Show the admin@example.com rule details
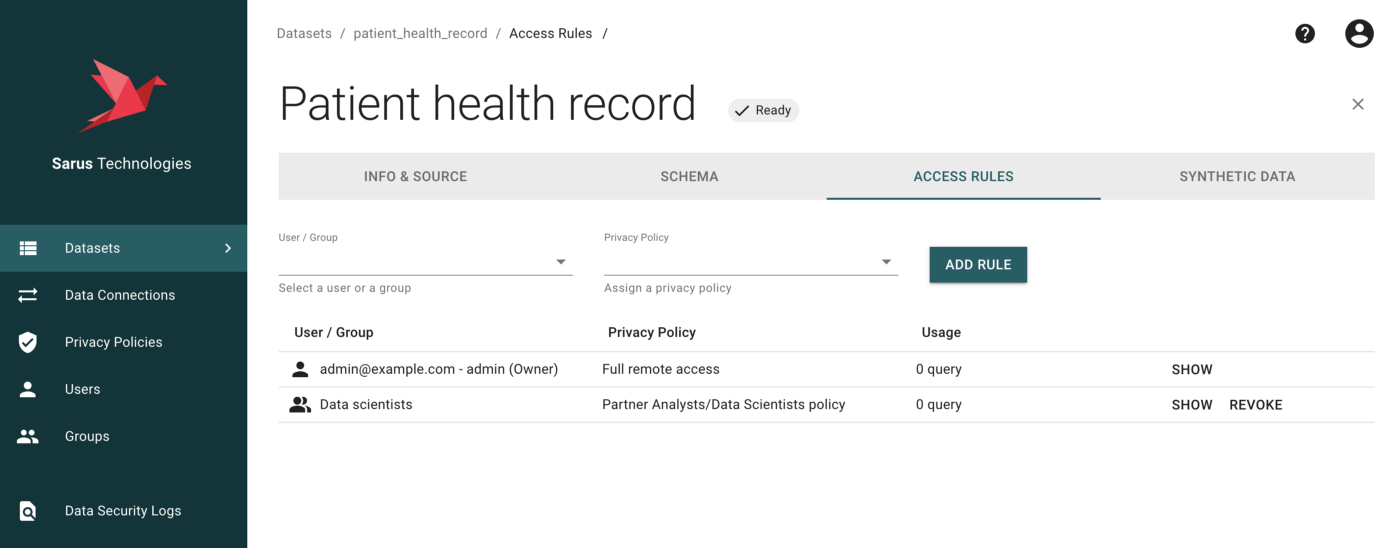This screenshot has width=1400, height=548. [x=1192, y=369]
